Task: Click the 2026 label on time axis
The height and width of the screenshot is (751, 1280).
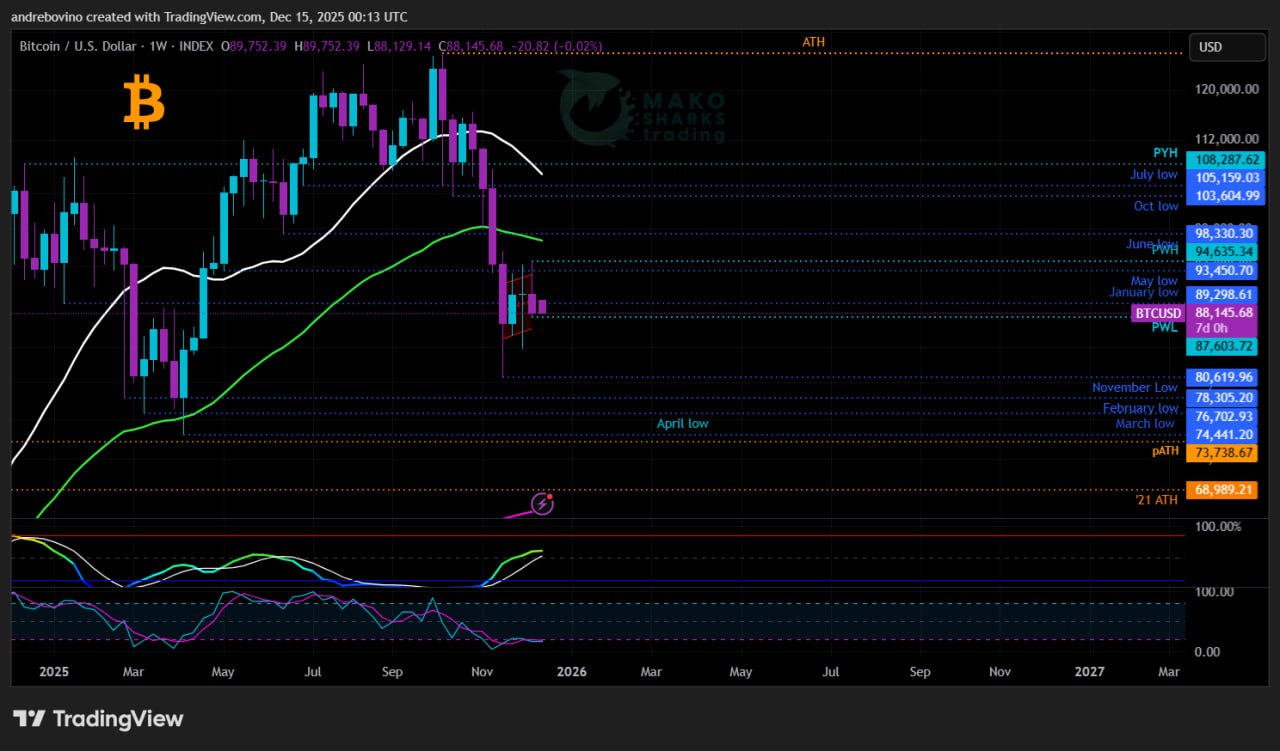Action: point(571,672)
